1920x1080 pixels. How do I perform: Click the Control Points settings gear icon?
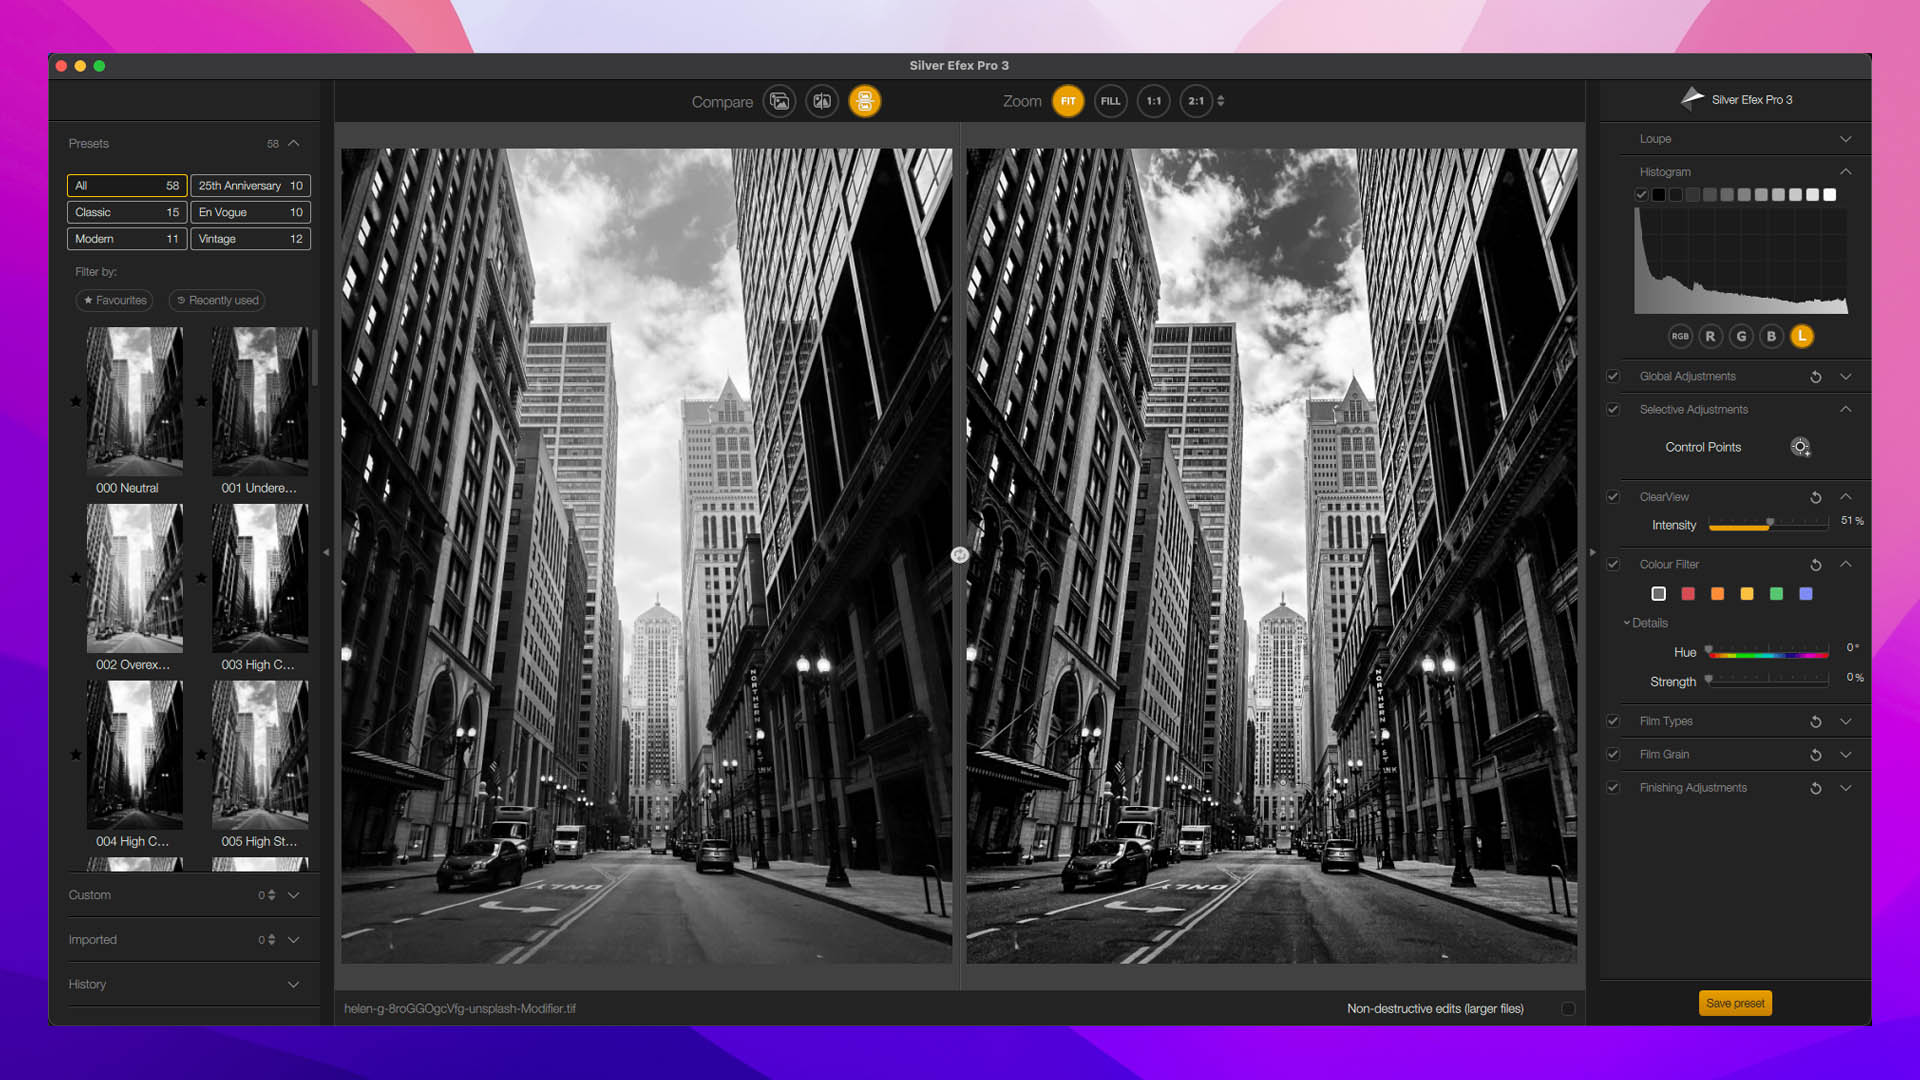1800,447
